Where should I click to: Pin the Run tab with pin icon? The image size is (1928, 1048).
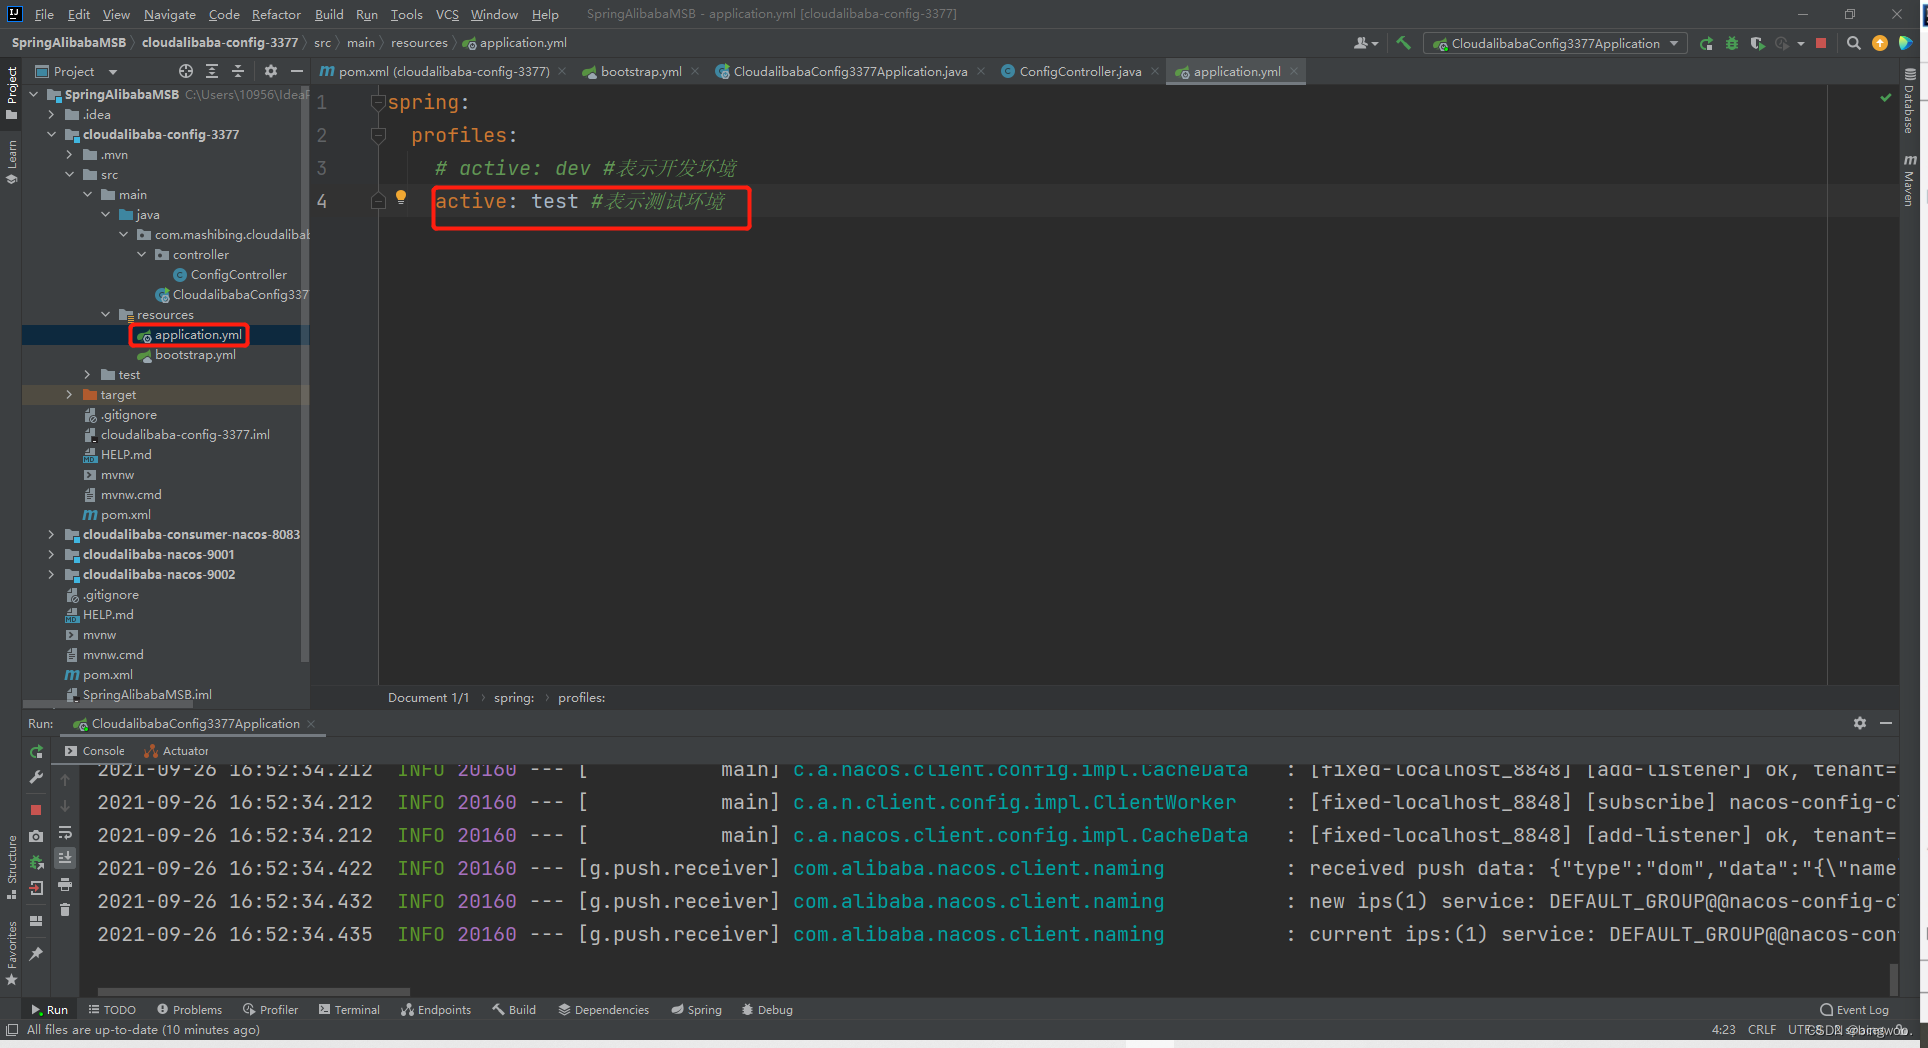[x=36, y=954]
